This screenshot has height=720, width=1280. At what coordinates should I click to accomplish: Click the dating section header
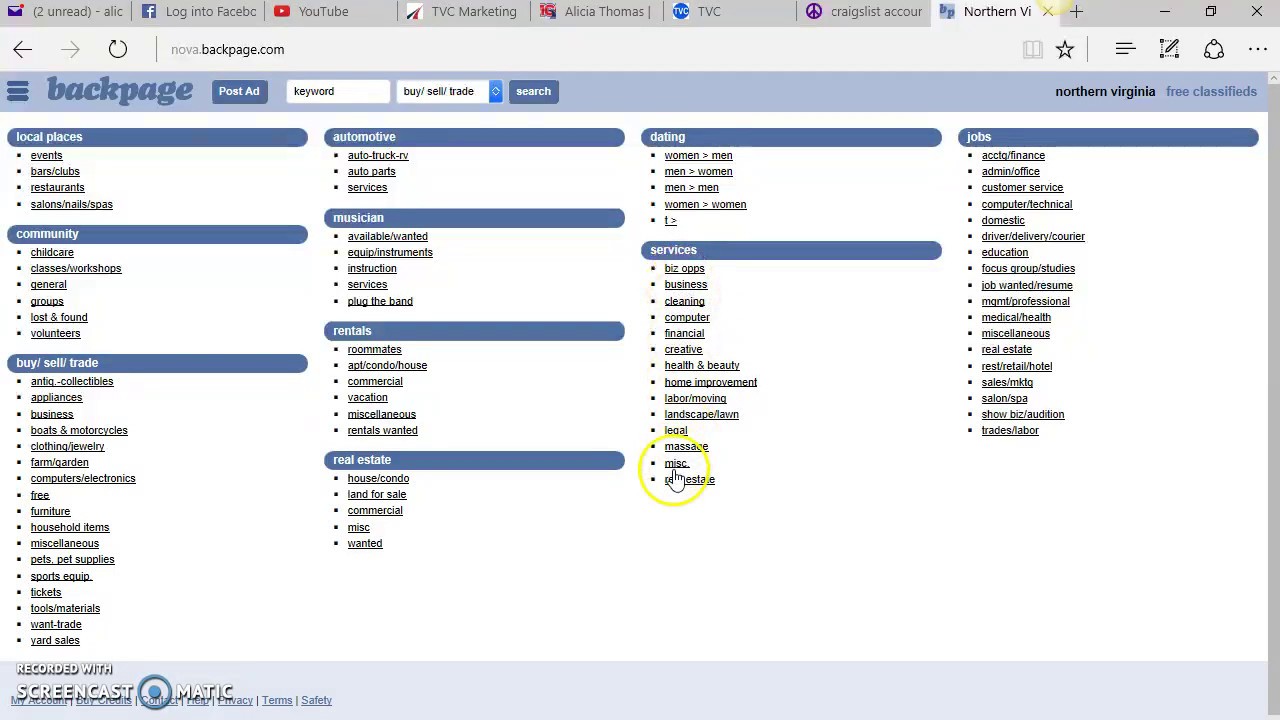(x=791, y=137)
